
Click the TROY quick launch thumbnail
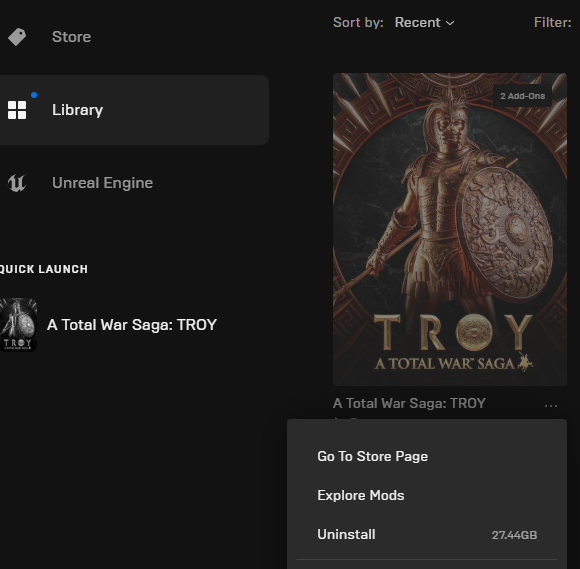coord(18,325)
